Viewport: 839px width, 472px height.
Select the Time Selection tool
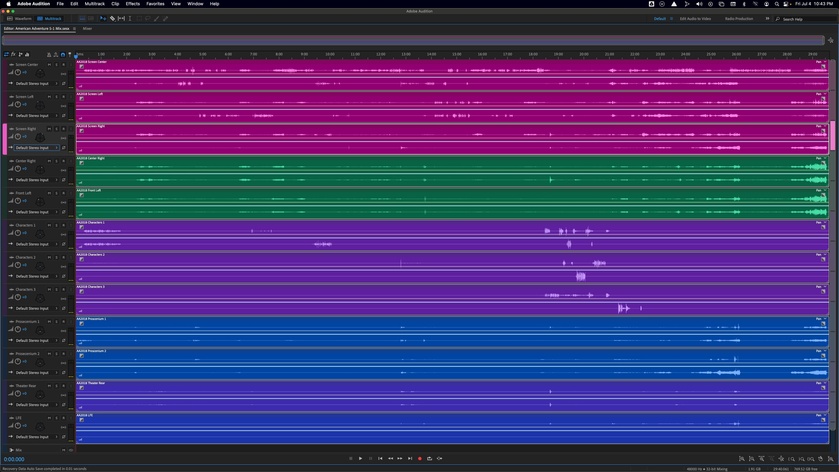pos(130,19)
